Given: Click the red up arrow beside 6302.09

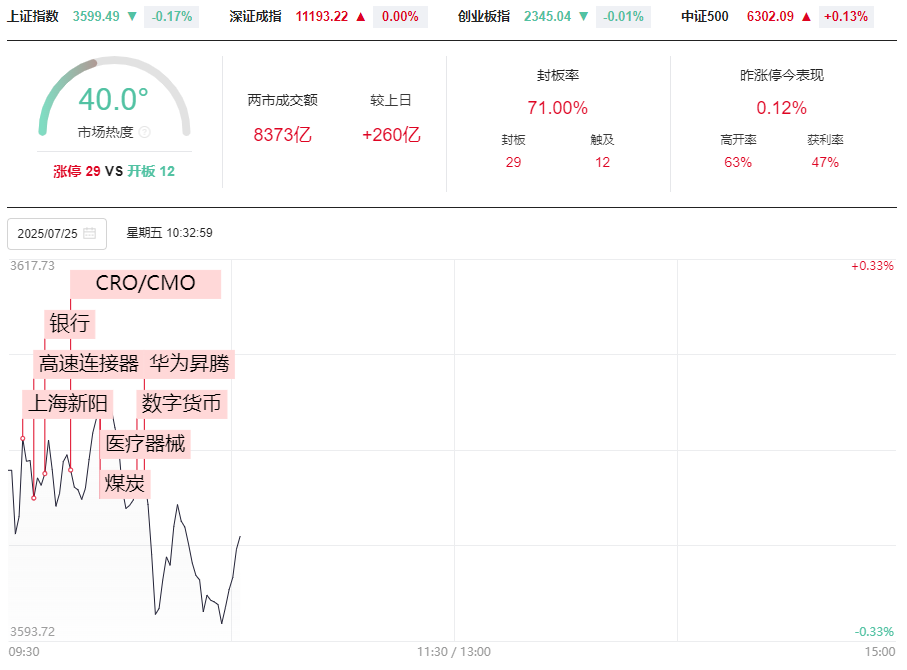Looking at the screenshot, I should click(x=806, y=16).
